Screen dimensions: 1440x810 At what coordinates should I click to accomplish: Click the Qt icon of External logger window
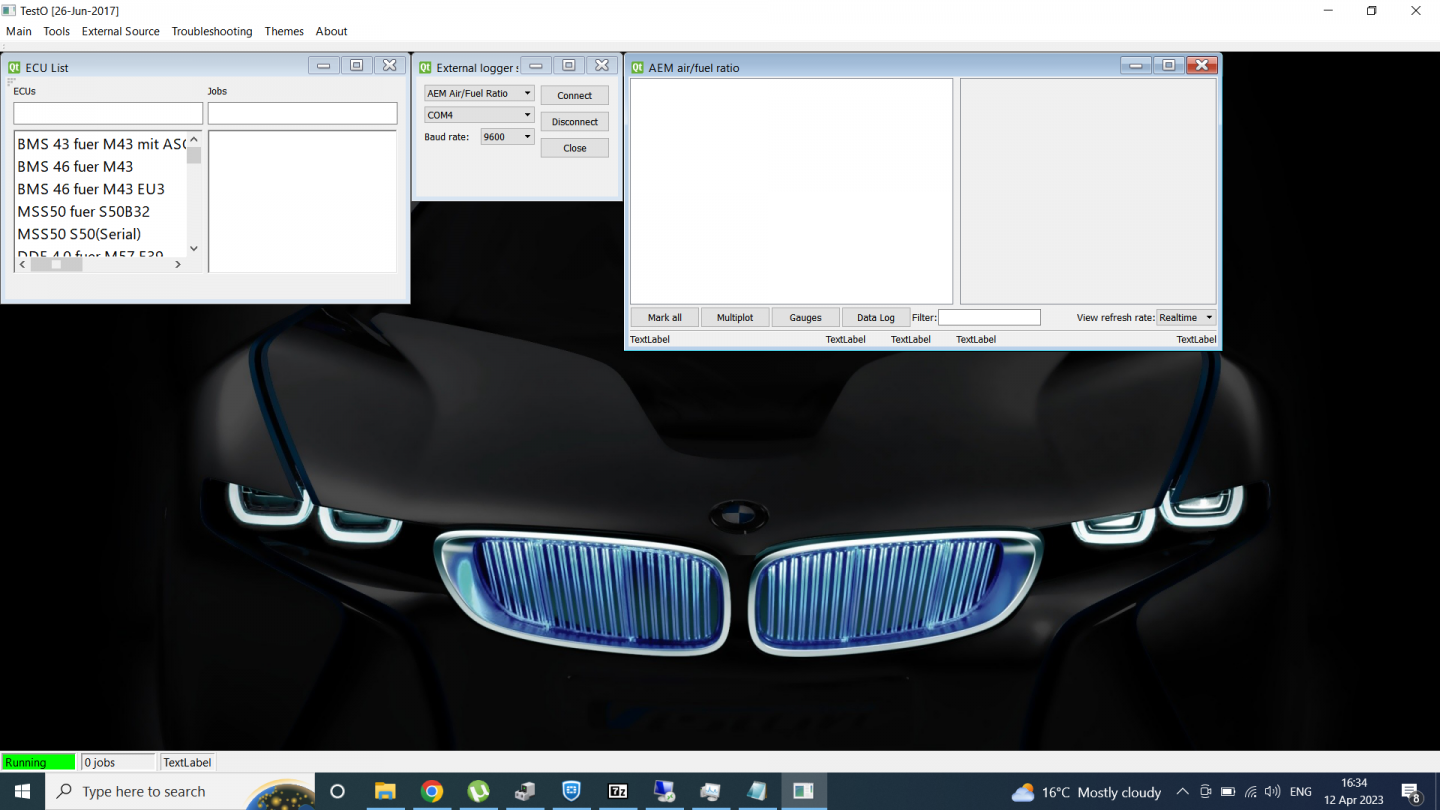pos(425,67)
